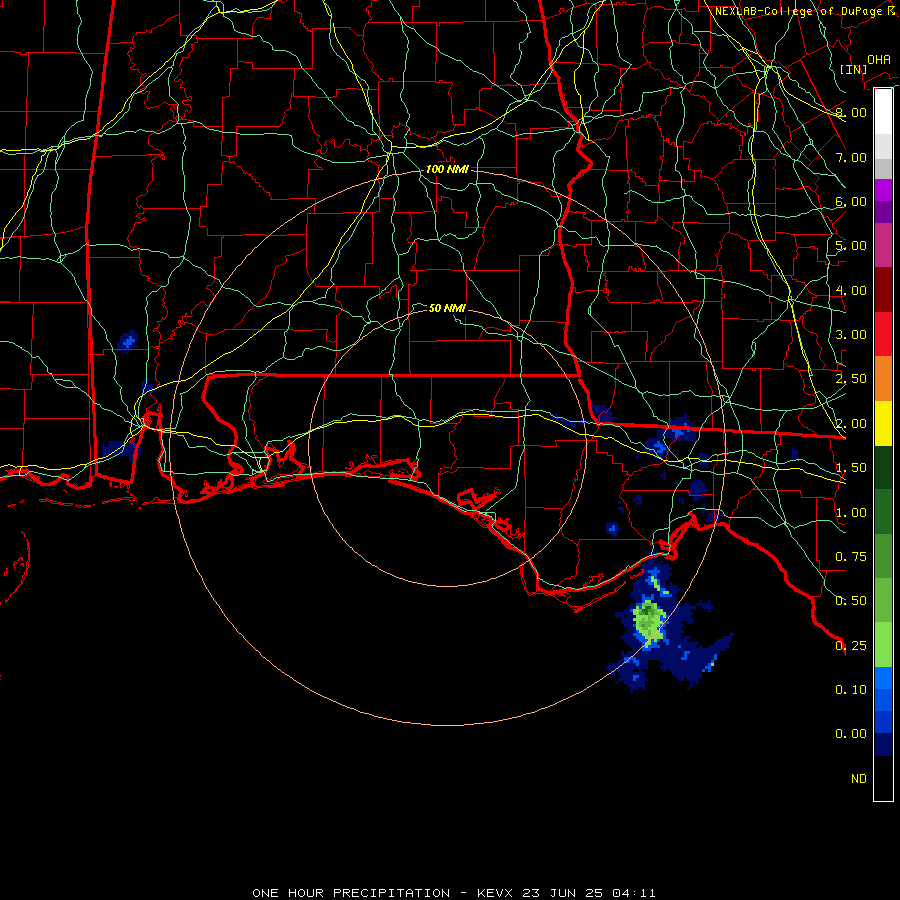Click the KEVX station identifier in the footer

[496, 893]
